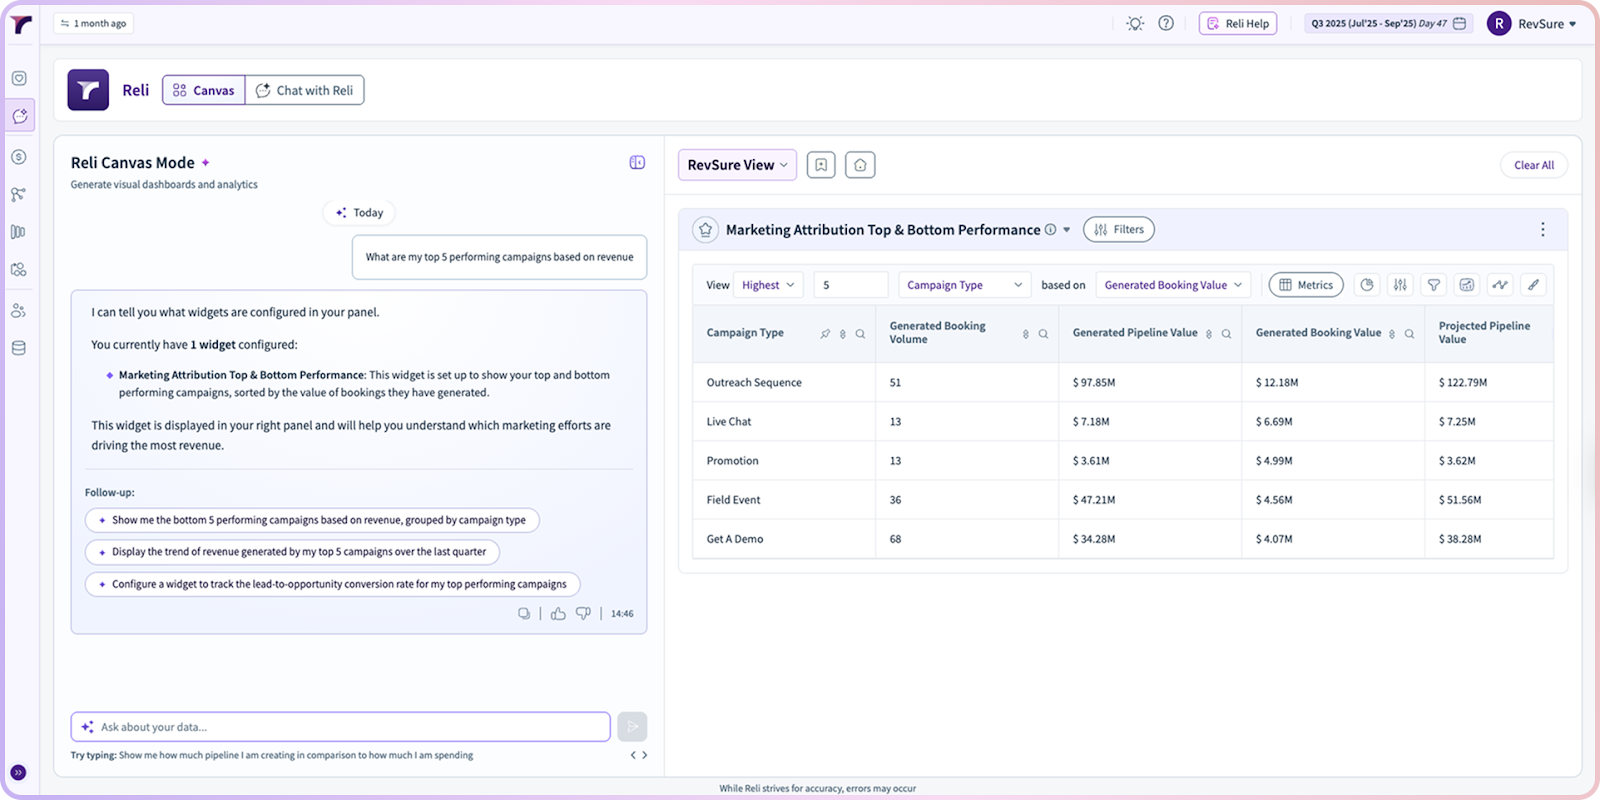
Task: Click the Clear All button
Action: click(x=1534, y=165)
